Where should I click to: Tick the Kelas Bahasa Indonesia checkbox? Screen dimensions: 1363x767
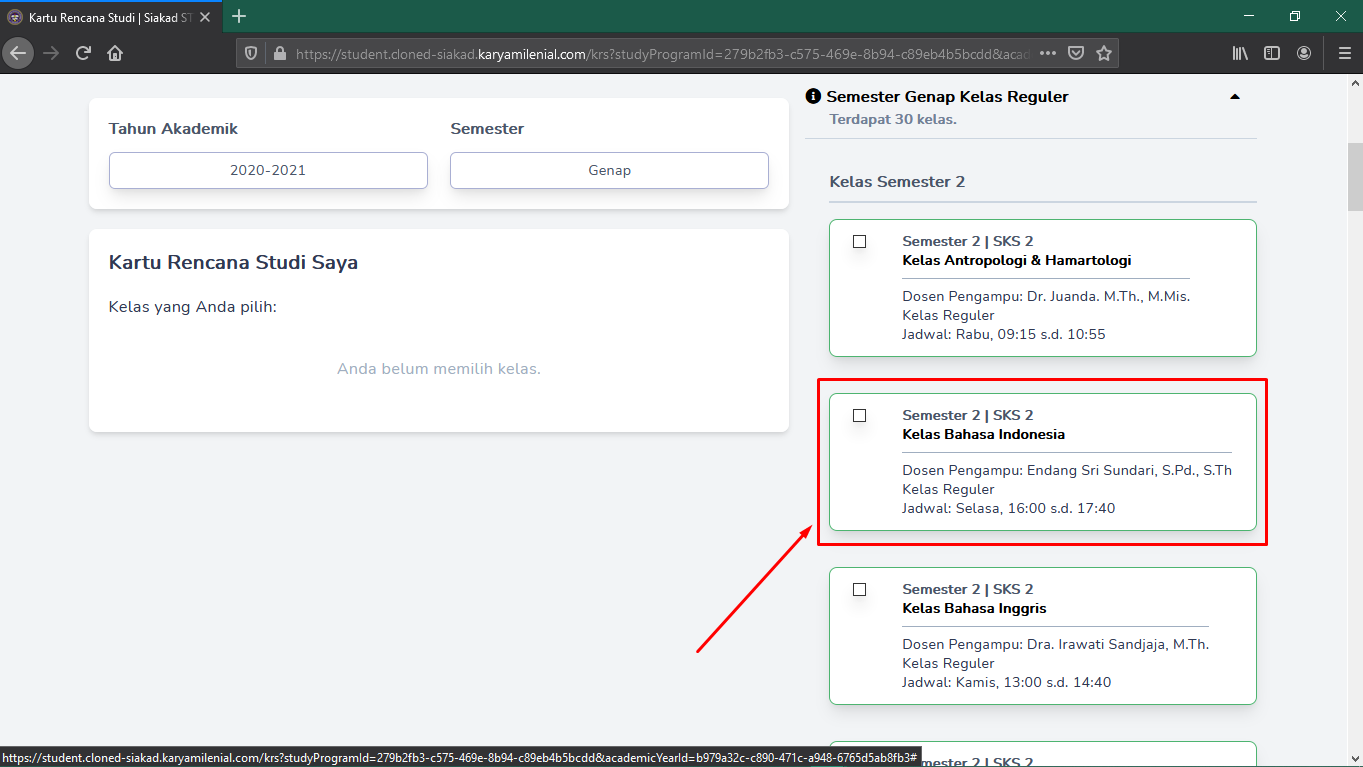point(859,415)
